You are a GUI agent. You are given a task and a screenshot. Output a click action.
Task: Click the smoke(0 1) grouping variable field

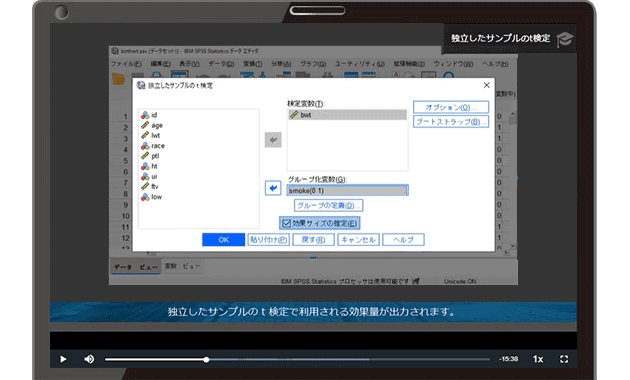point(348,190)
